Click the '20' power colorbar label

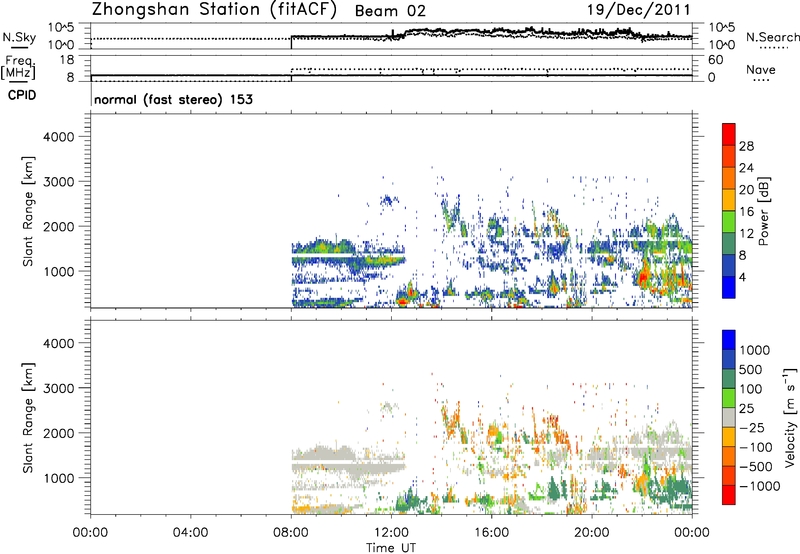pyautogui.click(x=746, y=190)
